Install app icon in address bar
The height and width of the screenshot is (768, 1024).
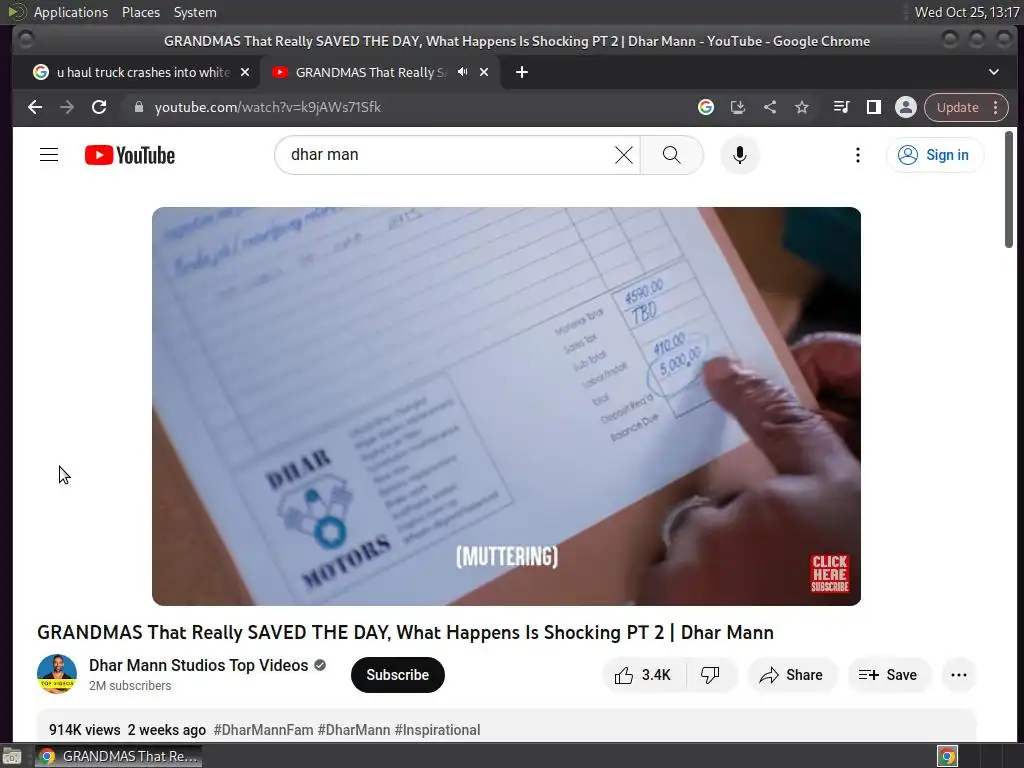pyautogui.click(x=737, y=107)
